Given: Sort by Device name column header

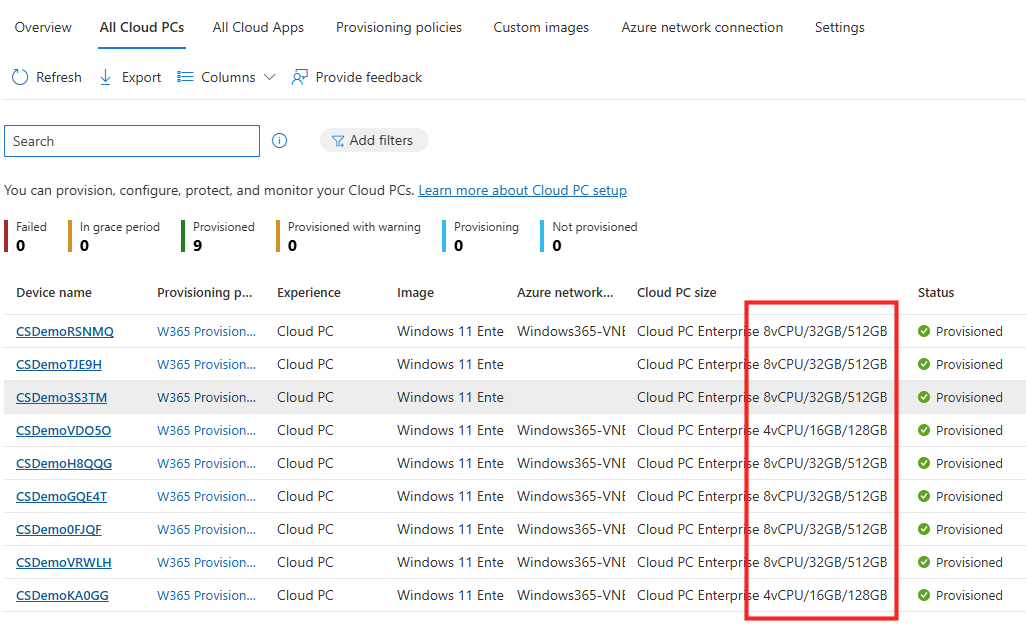Looking at the screenshot, I should pyautogui.click(x=54, y=293).
